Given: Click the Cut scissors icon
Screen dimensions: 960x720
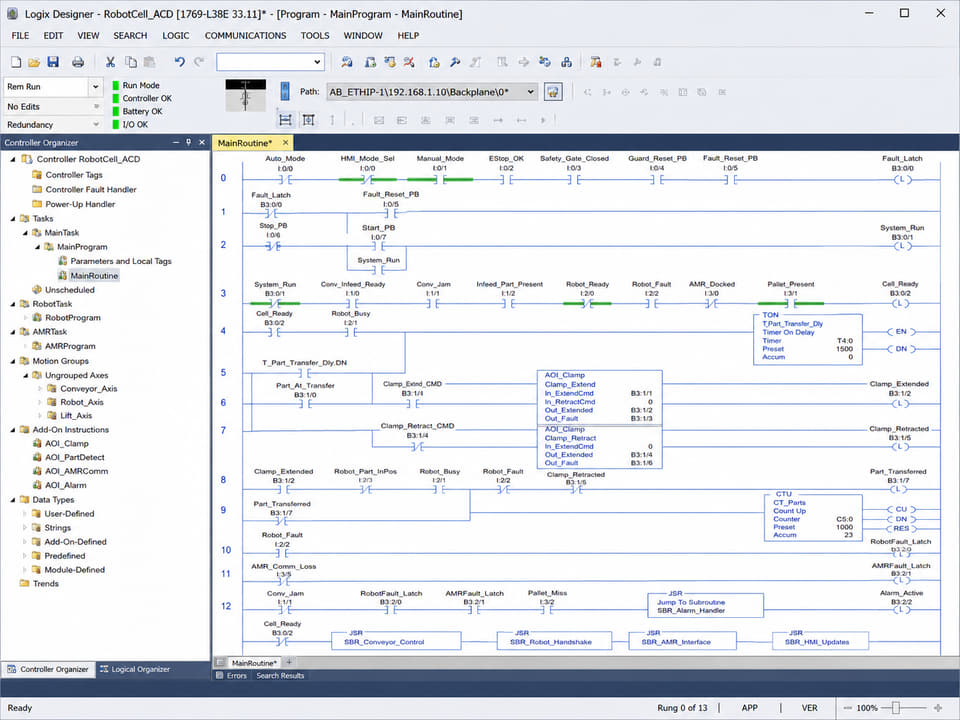Looking at the screenshot, I should pos(110,62).
